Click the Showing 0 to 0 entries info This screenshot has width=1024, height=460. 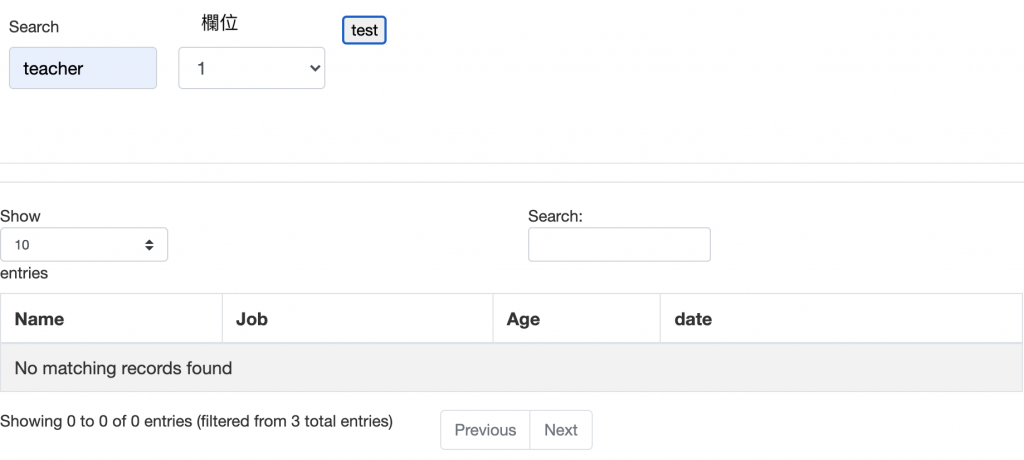(197, 421)
